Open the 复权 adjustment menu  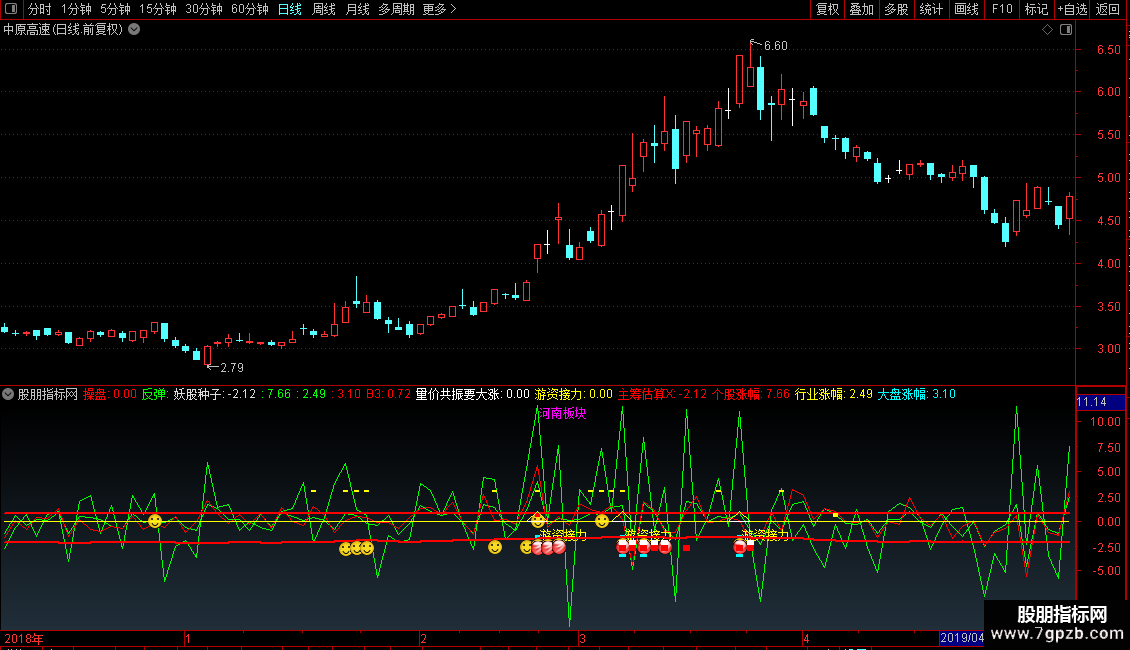827,9
